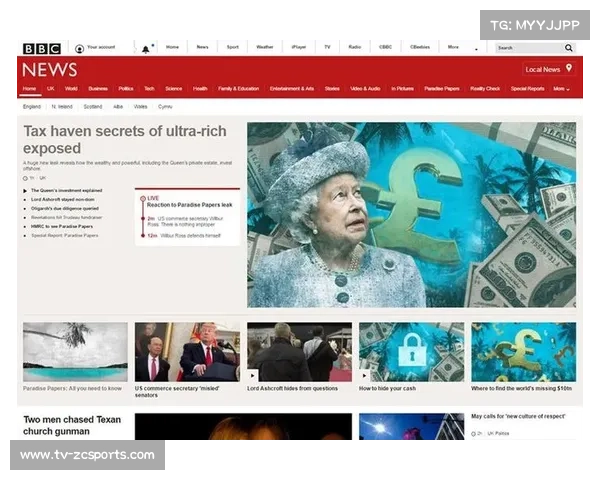
Task: Click the Local News location pin
Action: 569,69
